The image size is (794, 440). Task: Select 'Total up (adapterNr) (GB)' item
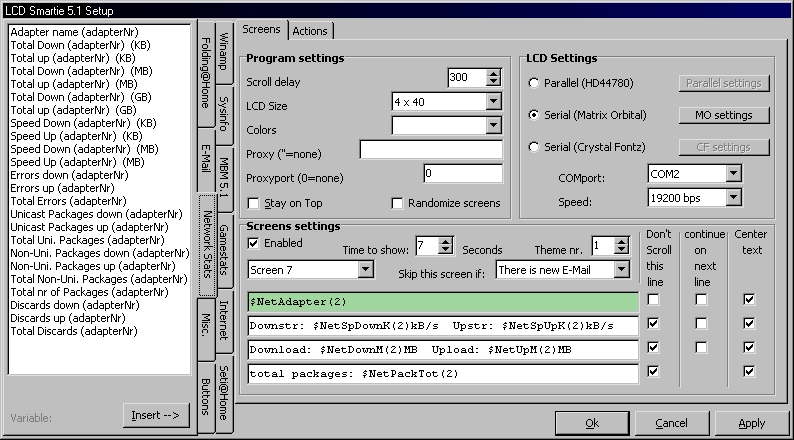[x=73, y=110]
